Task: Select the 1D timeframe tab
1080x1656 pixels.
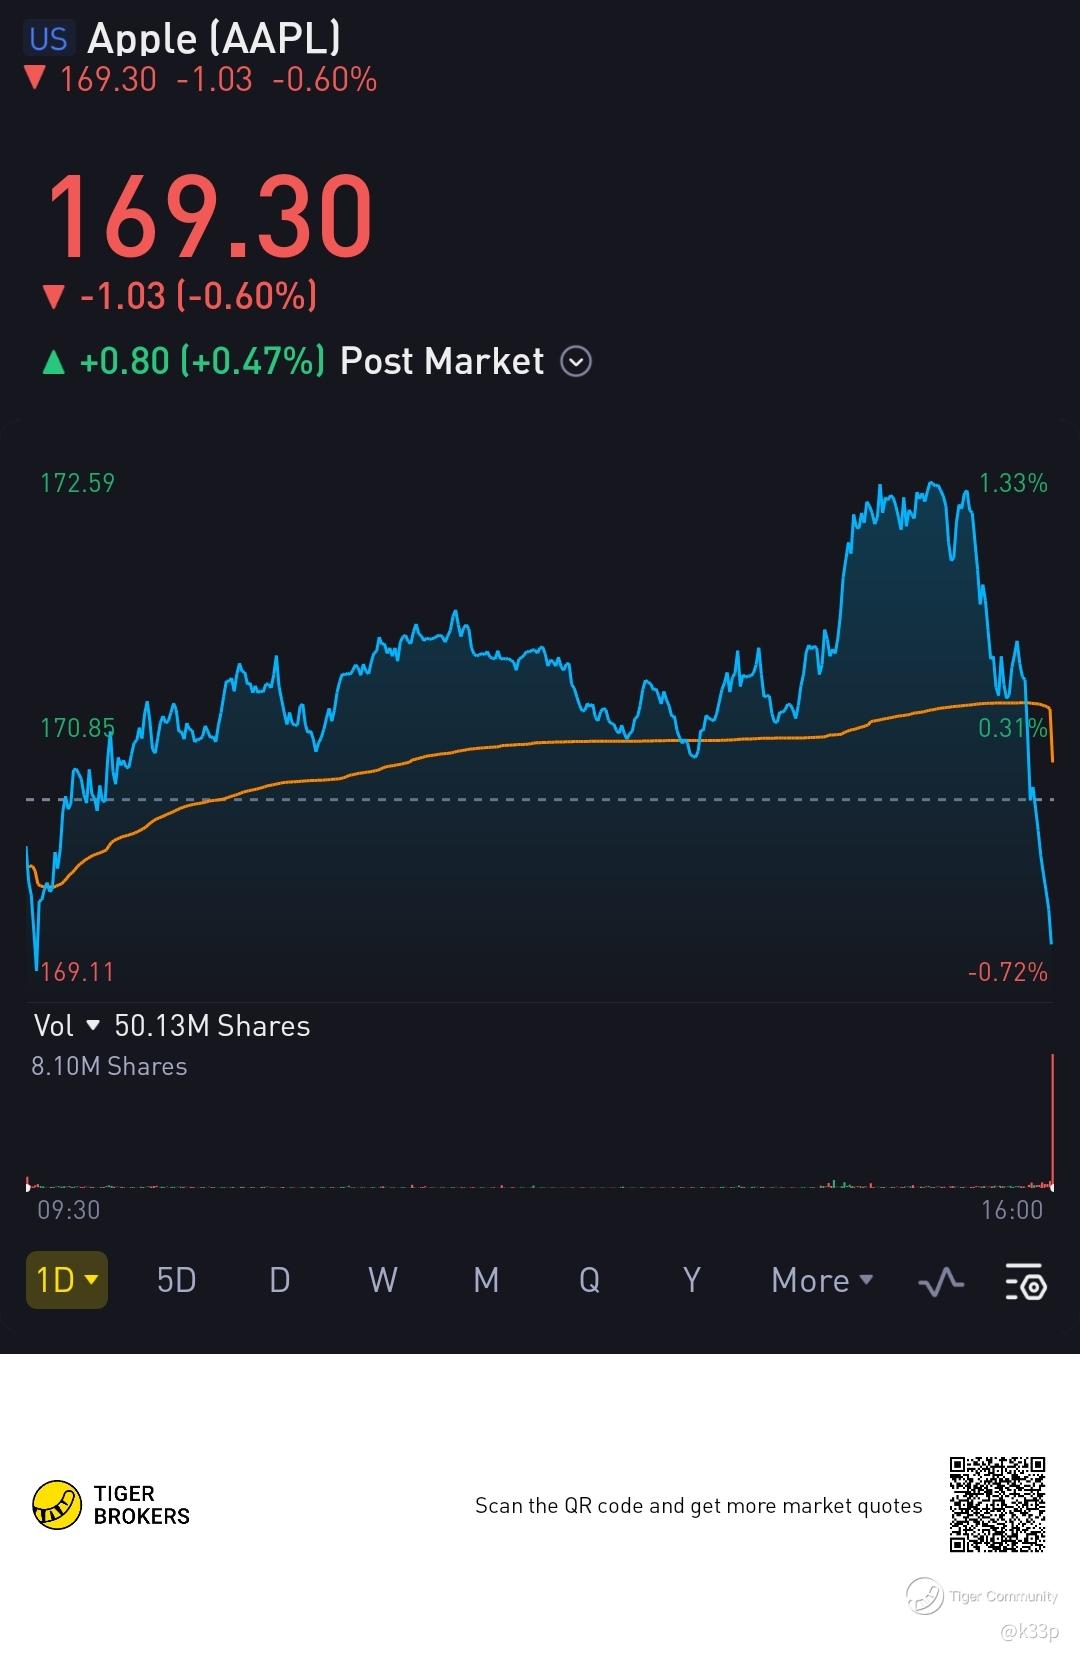Action: tap(66, 1280)
